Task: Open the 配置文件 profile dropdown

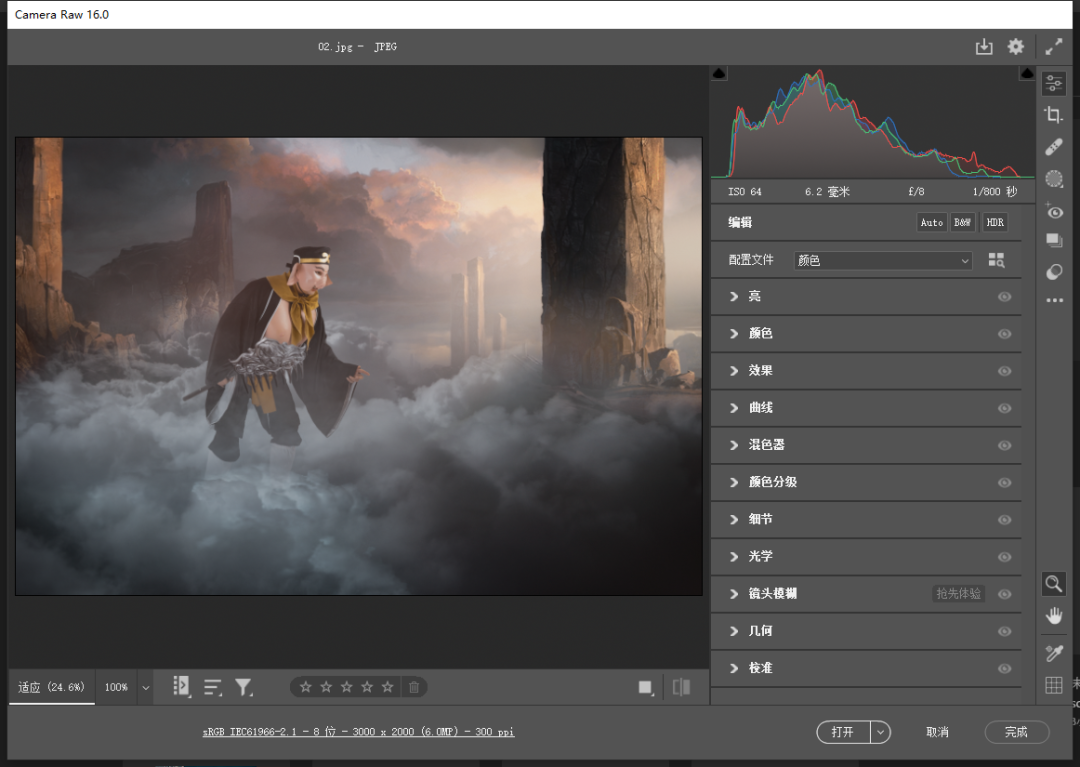Action: pyautogui.click(x=883, y=260)
